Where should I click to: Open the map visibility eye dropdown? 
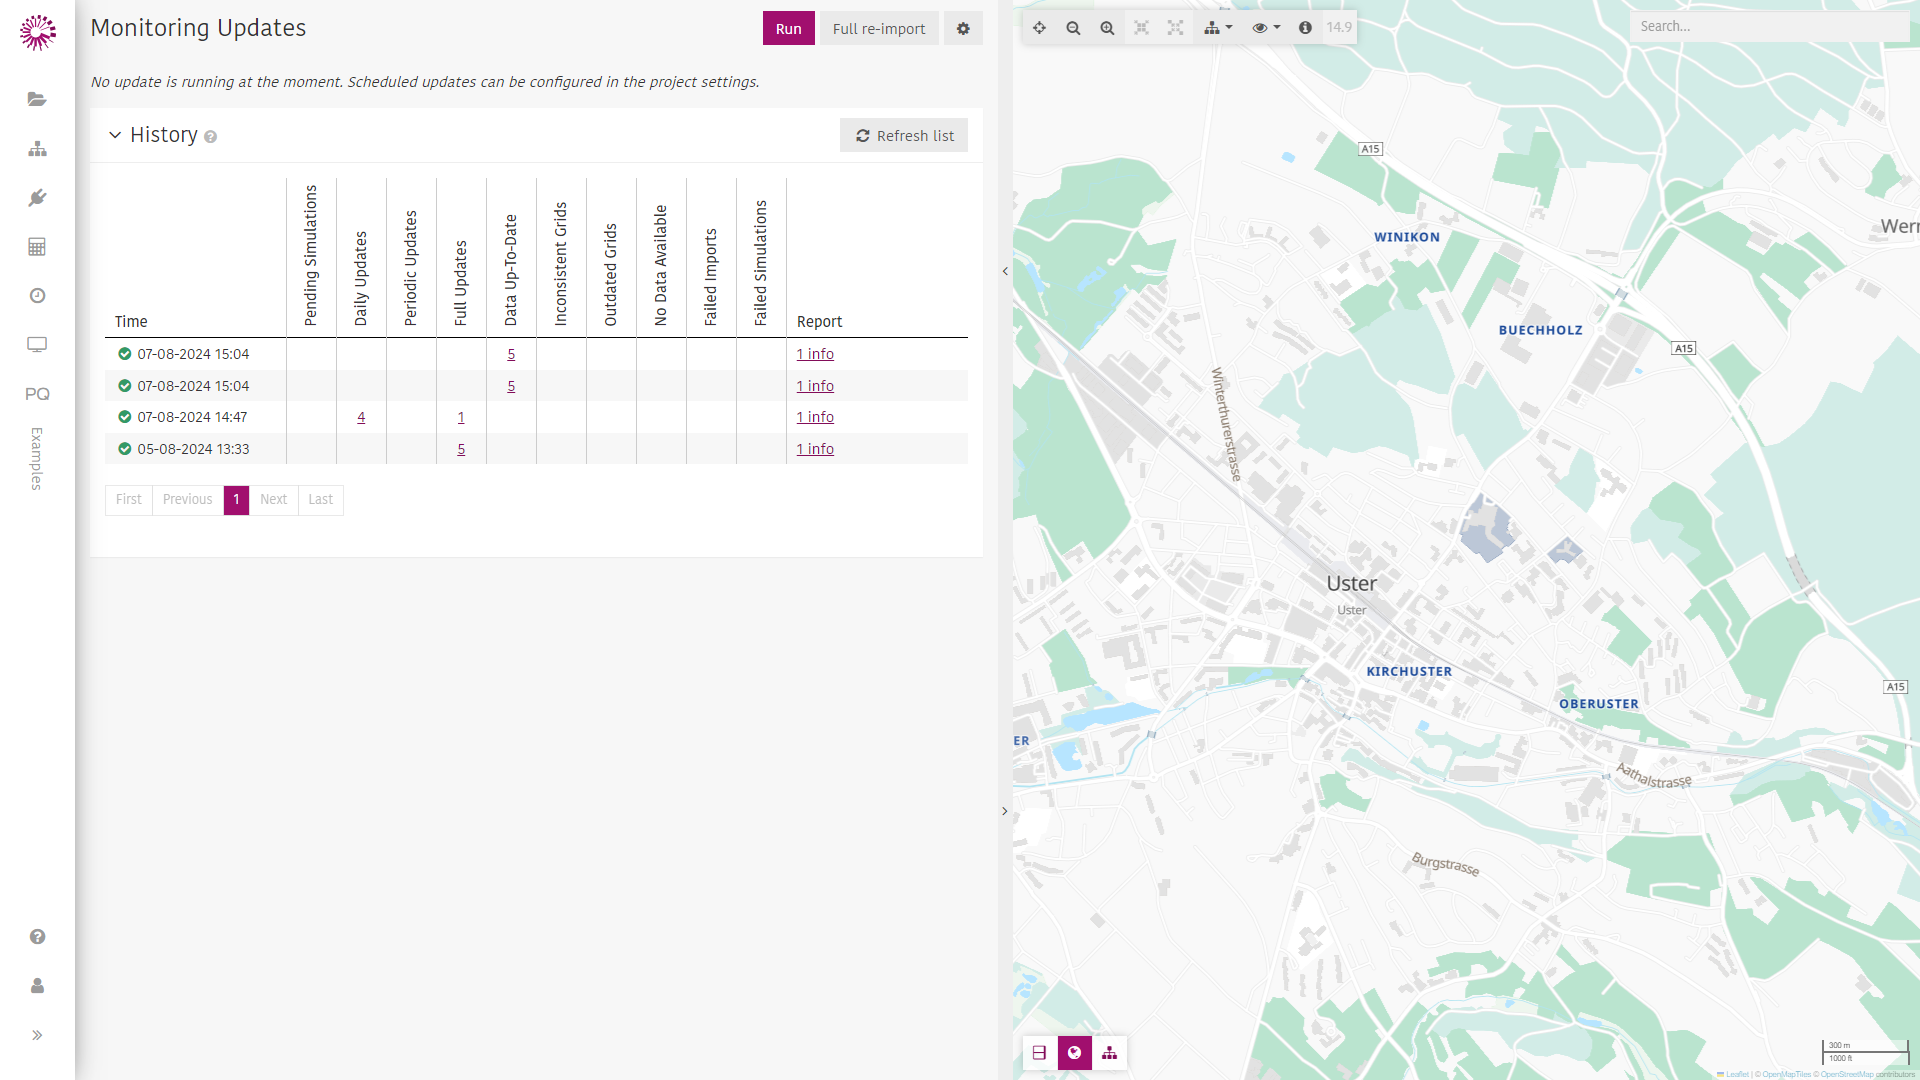1266,28
